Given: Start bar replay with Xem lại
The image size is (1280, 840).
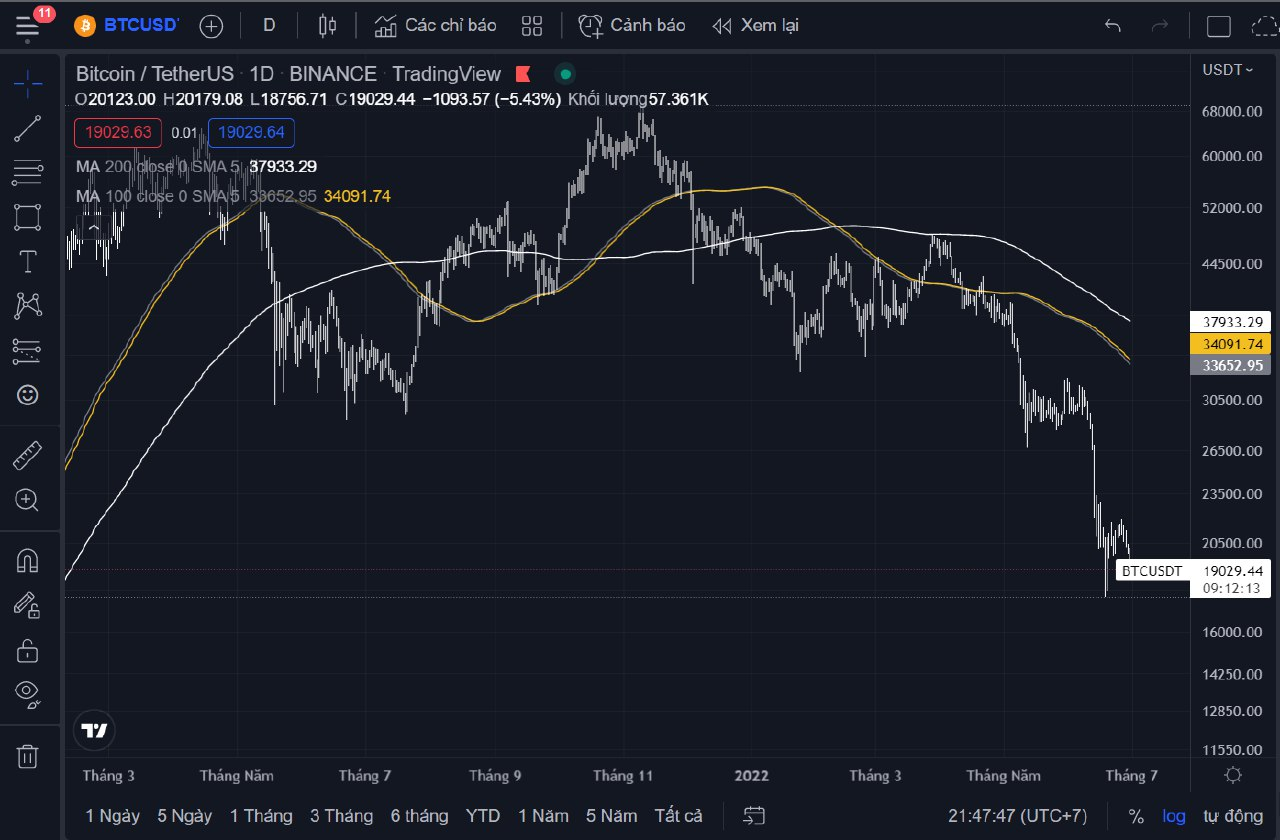Looking at the screenshot, I should pyautogui.click(x=755, y=26).
